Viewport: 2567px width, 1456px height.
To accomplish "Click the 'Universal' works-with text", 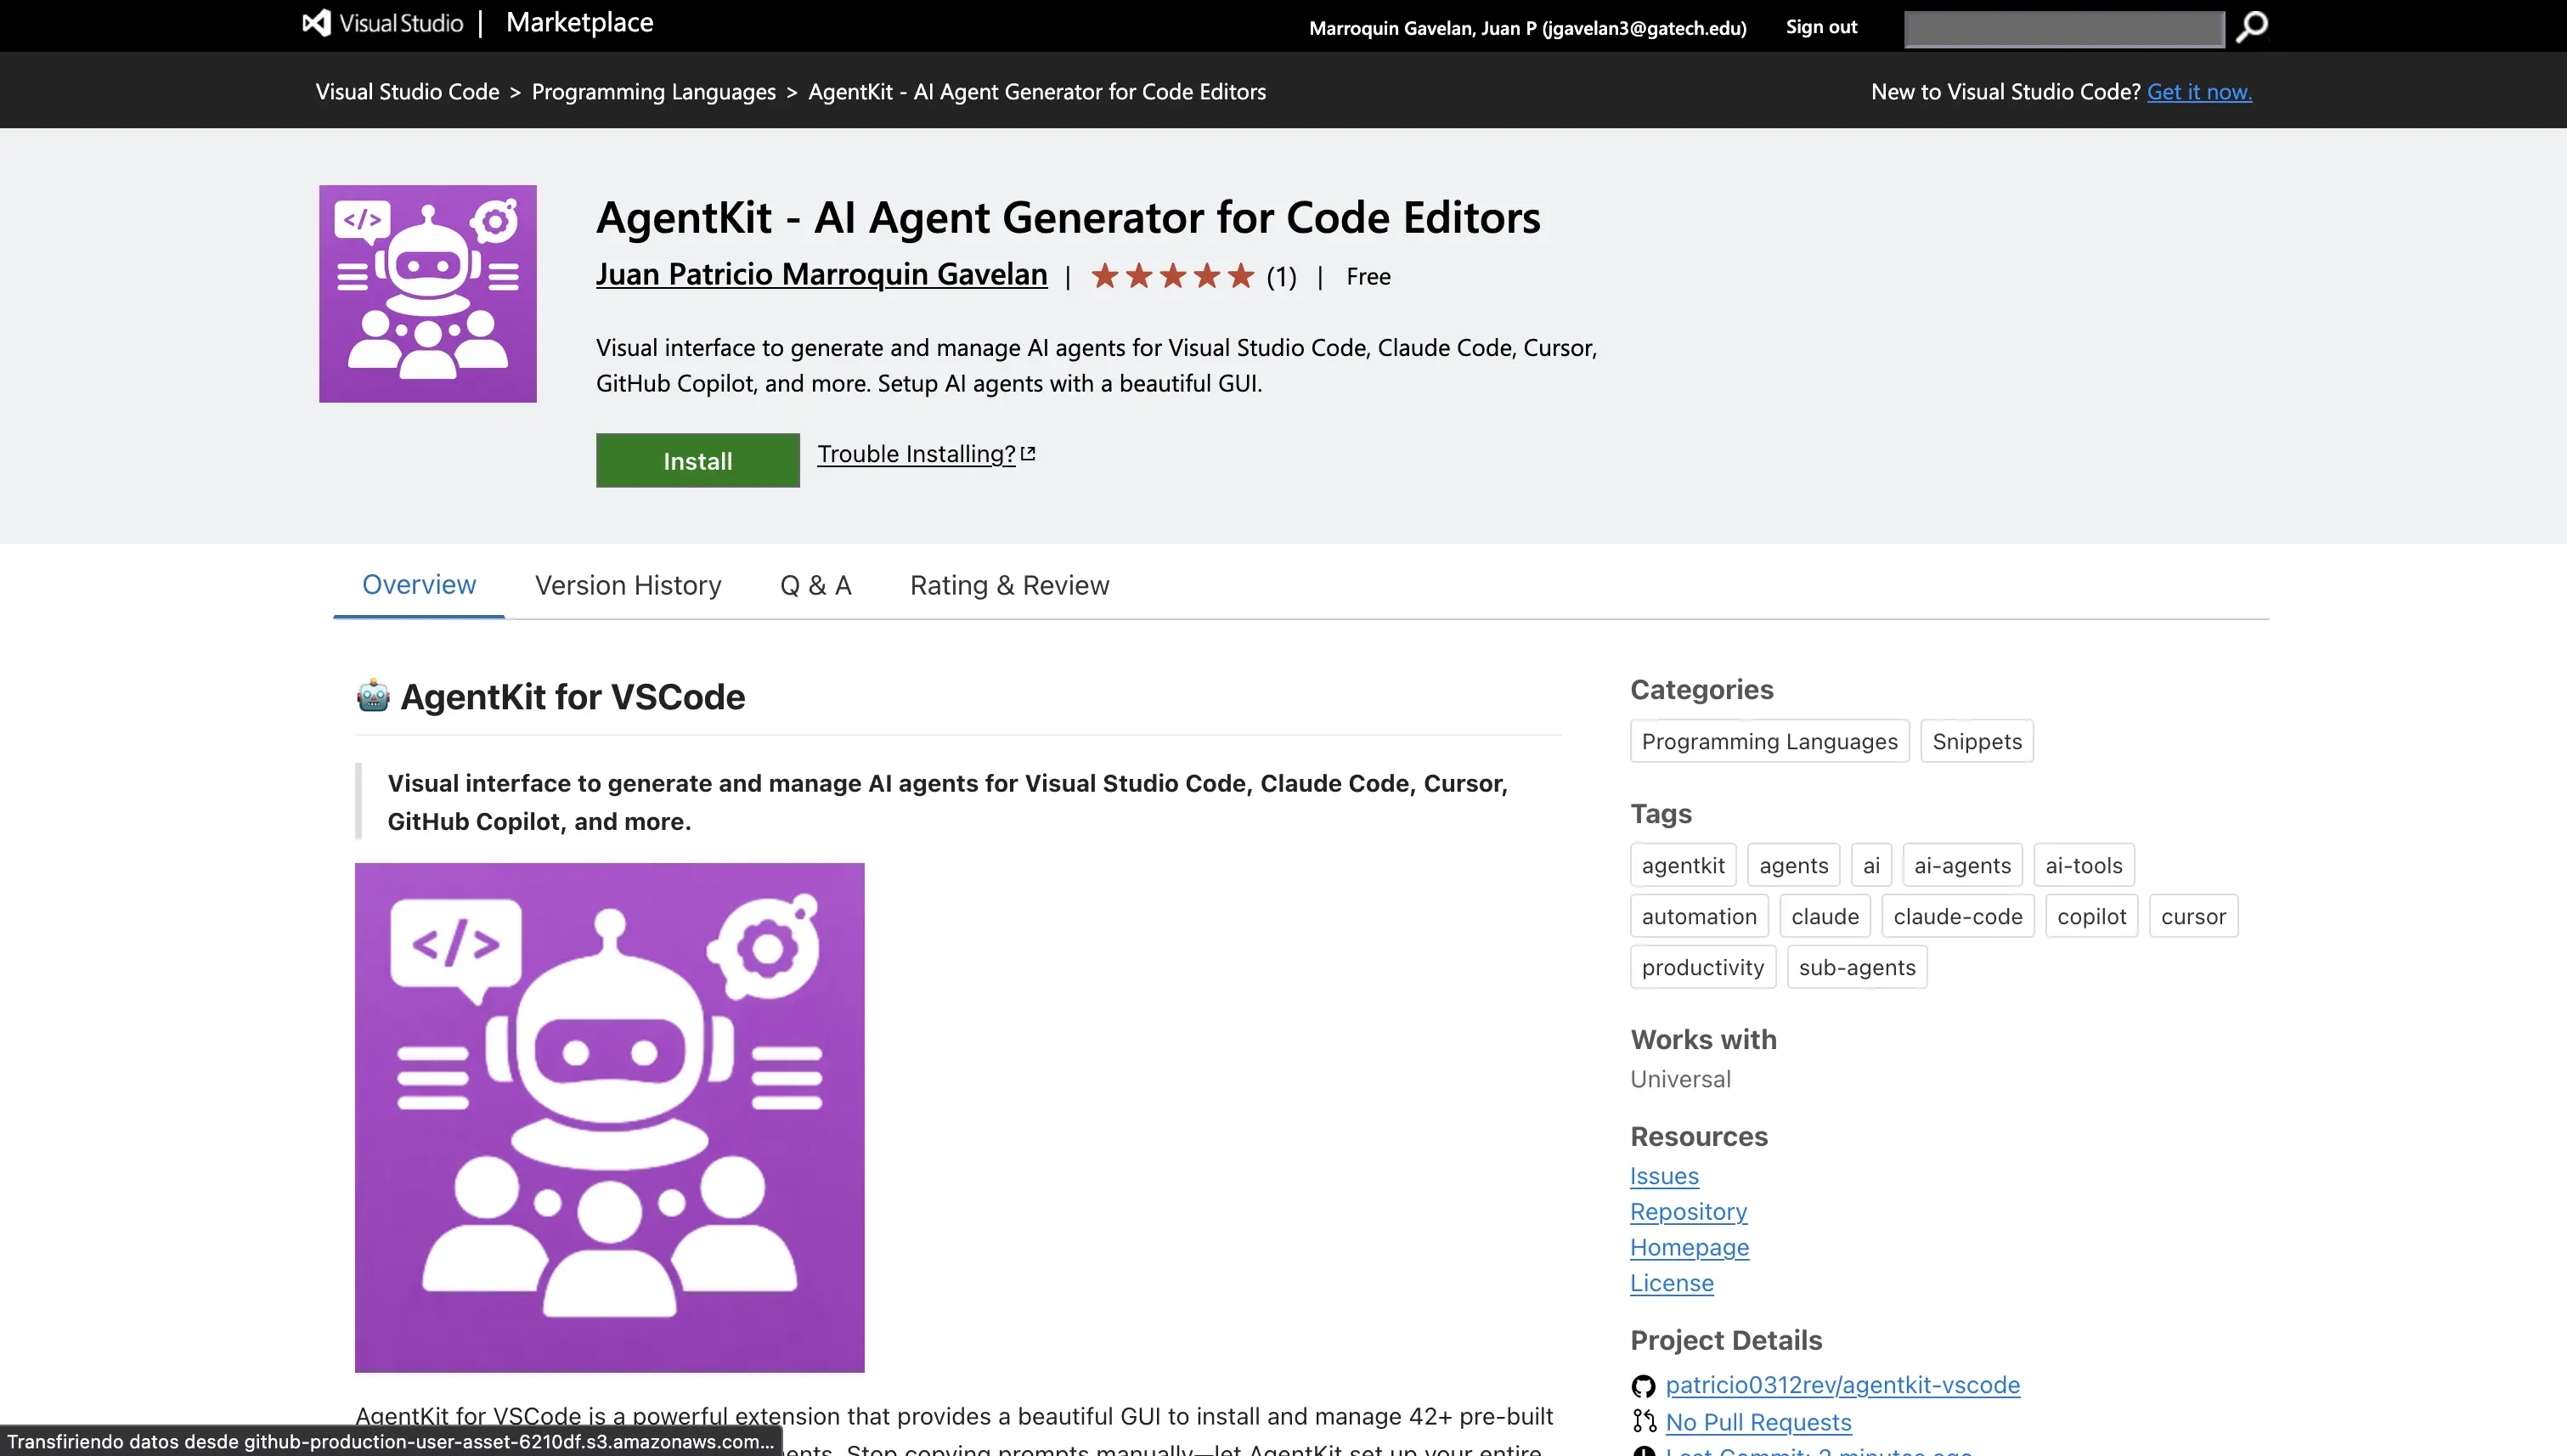I will pos(1680,1079).
